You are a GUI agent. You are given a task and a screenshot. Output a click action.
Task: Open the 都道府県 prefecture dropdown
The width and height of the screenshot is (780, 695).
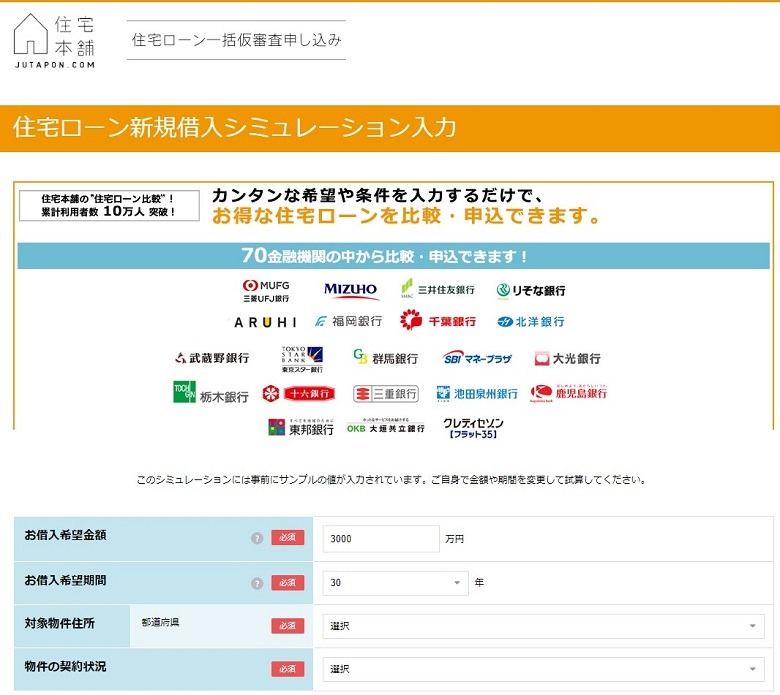click(x=544, y=626)
